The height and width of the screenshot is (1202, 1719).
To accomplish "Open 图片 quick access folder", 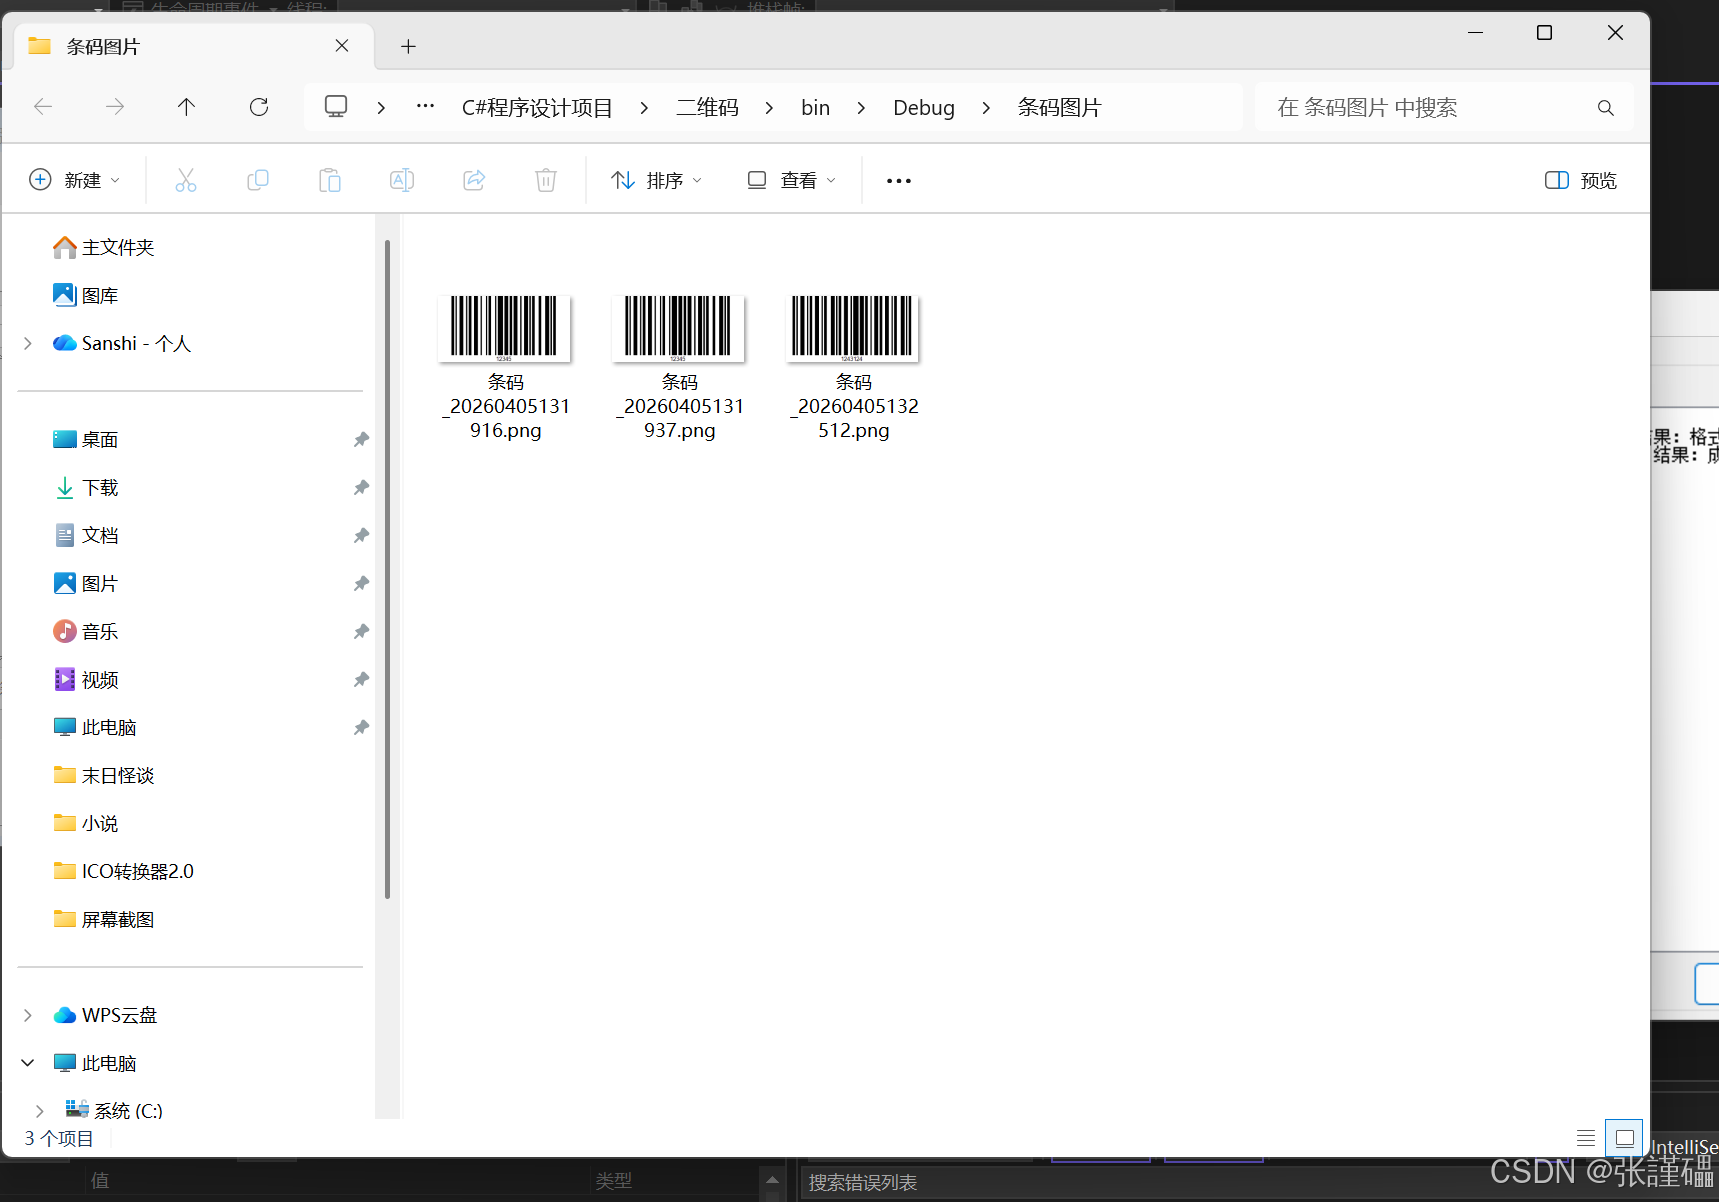I will [86, 583].
